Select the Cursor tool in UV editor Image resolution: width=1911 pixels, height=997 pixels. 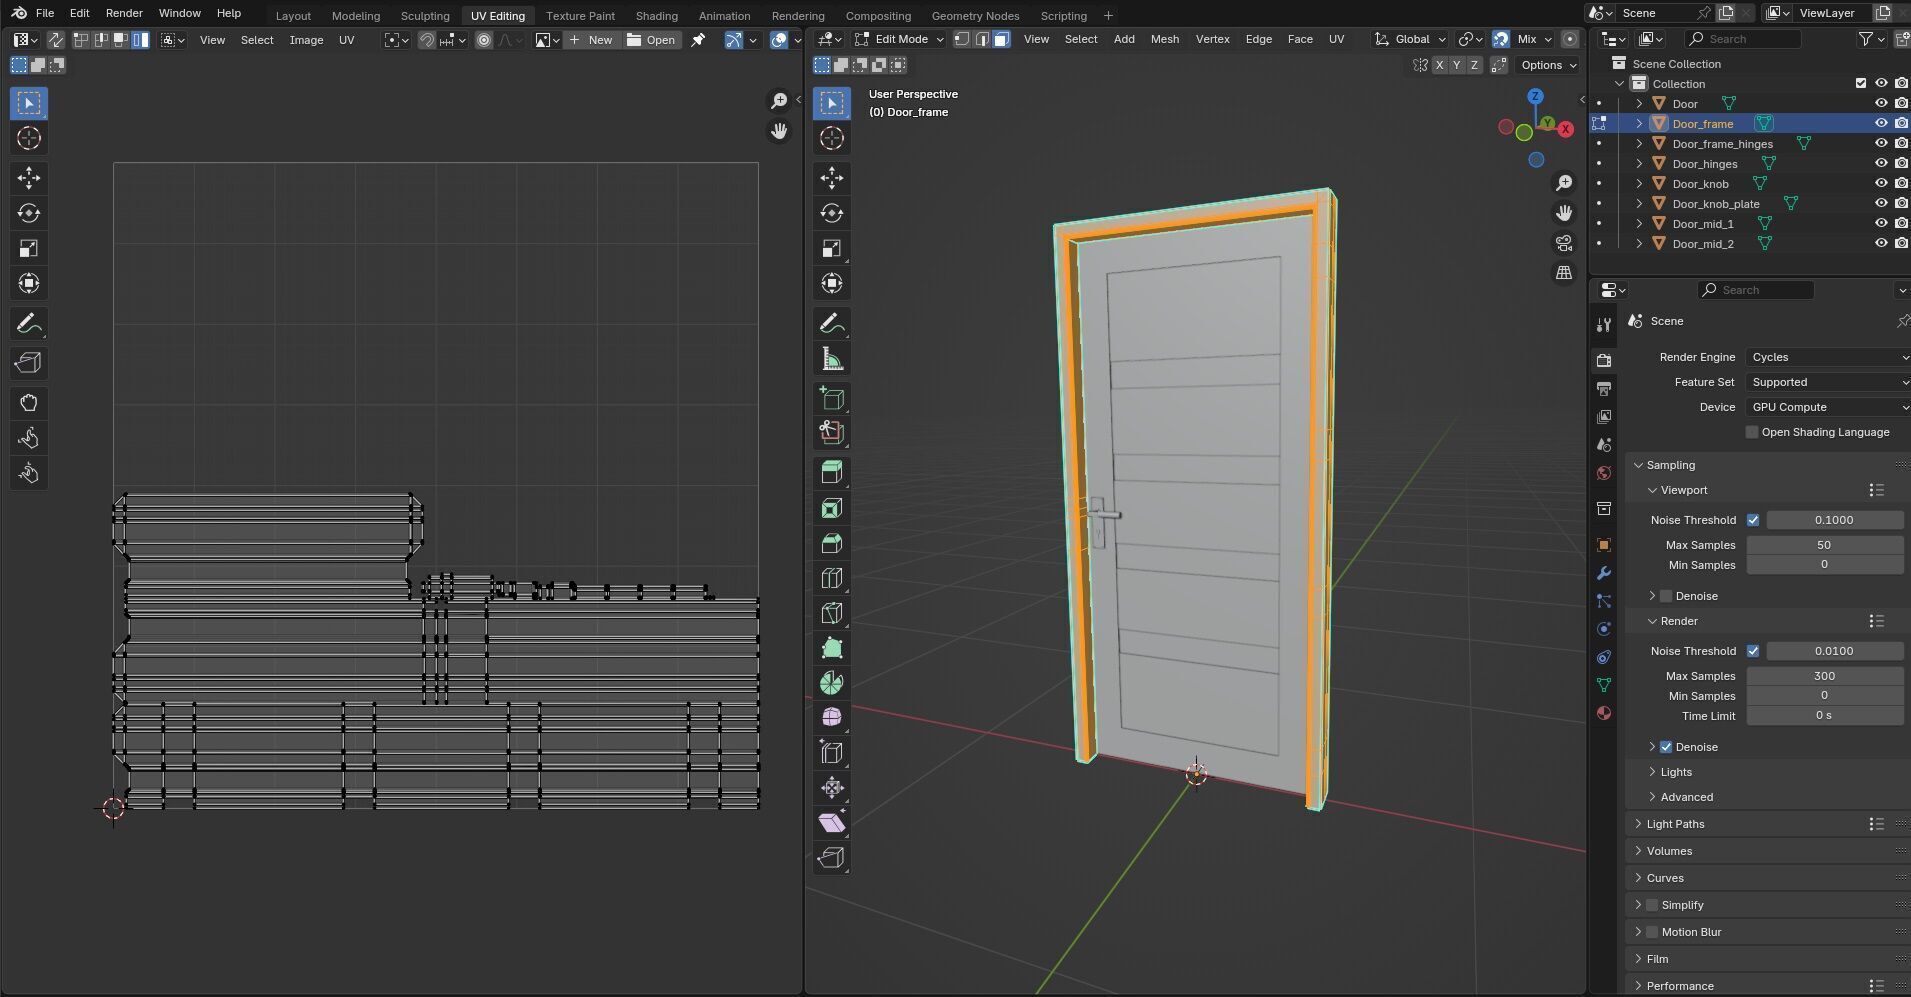(28, 138)
